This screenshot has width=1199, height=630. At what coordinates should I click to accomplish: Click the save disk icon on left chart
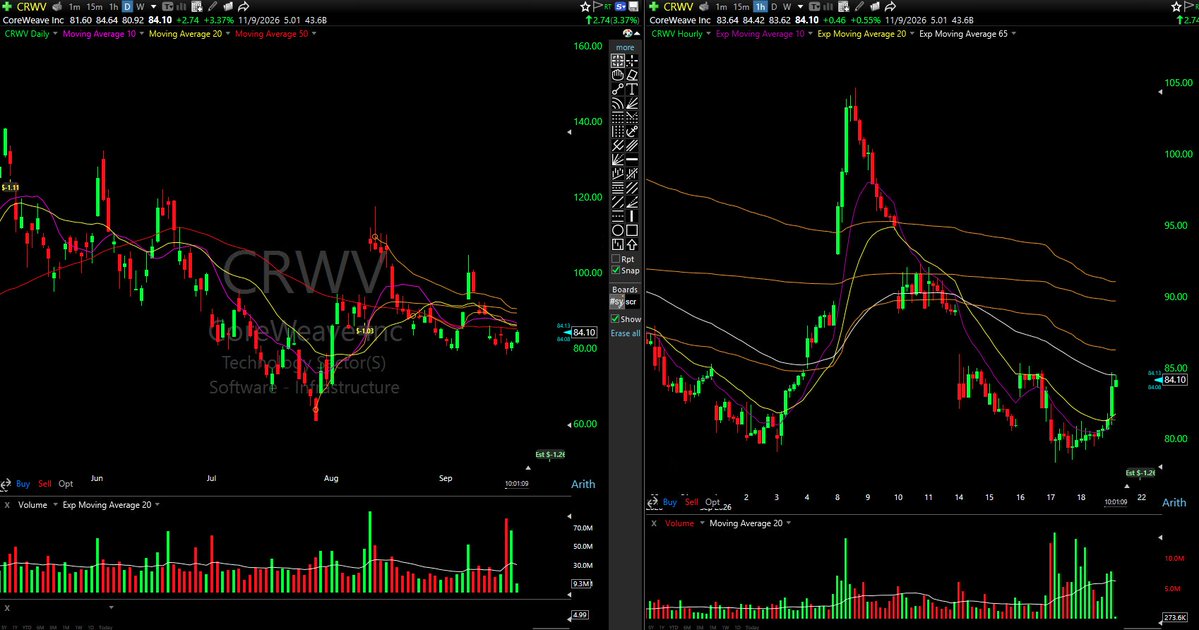[633, 7]
